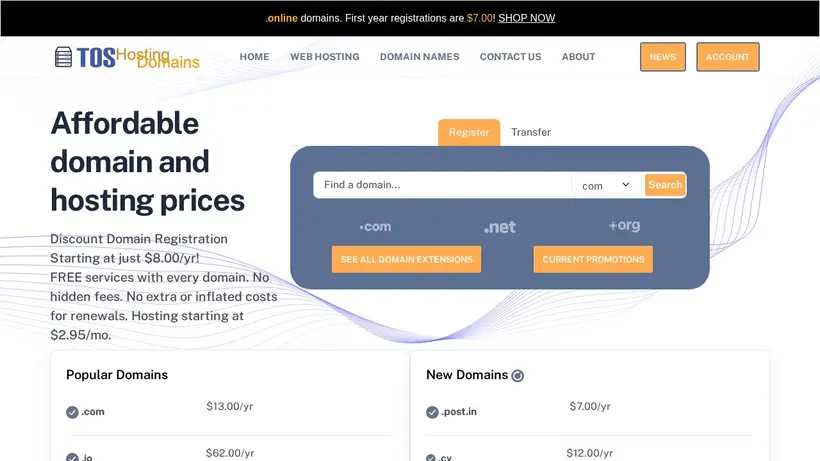Screen dimensions: 820x461
Task: Open the DOMAIN NAMES menu item
Action: point(419,57)
